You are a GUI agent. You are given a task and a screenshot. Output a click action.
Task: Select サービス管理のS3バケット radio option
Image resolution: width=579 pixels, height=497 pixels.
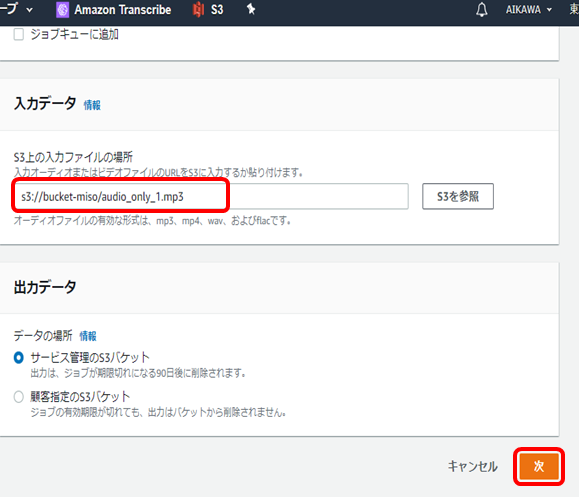18,357
